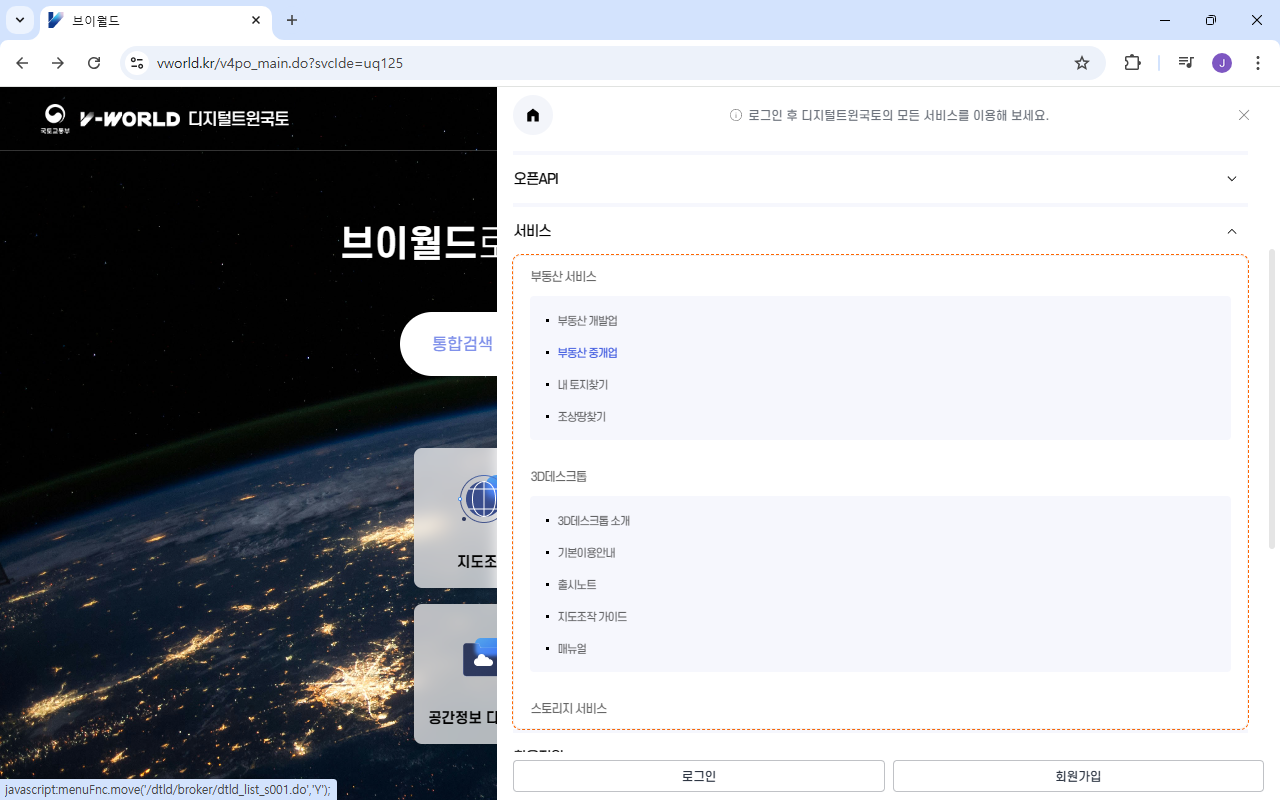Click the side menu vertical scrollbar
1280x800 pixels.
coord(1272,399)
